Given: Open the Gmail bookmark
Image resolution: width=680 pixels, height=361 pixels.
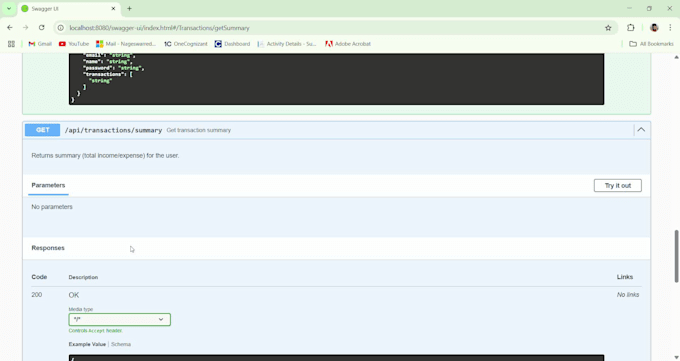Looking at the screenshot, I should tap(40, 44).
